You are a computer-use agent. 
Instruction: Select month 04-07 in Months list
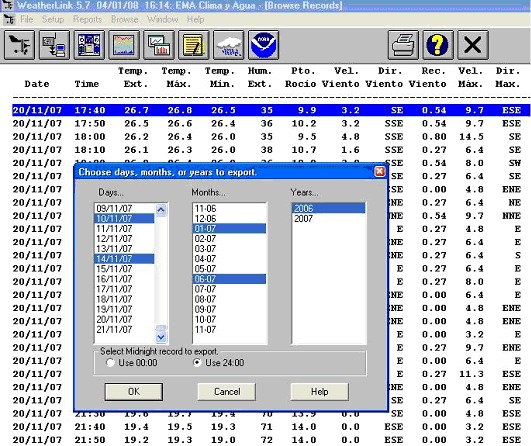click(230, 259)
